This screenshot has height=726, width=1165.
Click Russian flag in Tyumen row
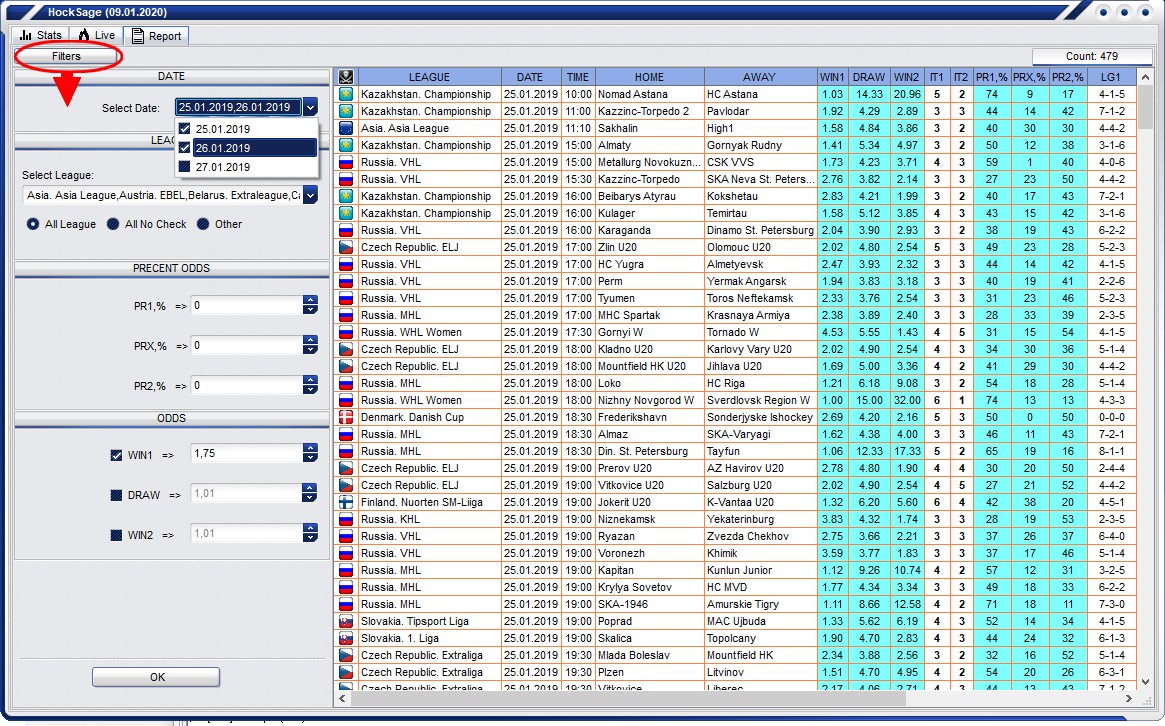click(x=345, y=298)
